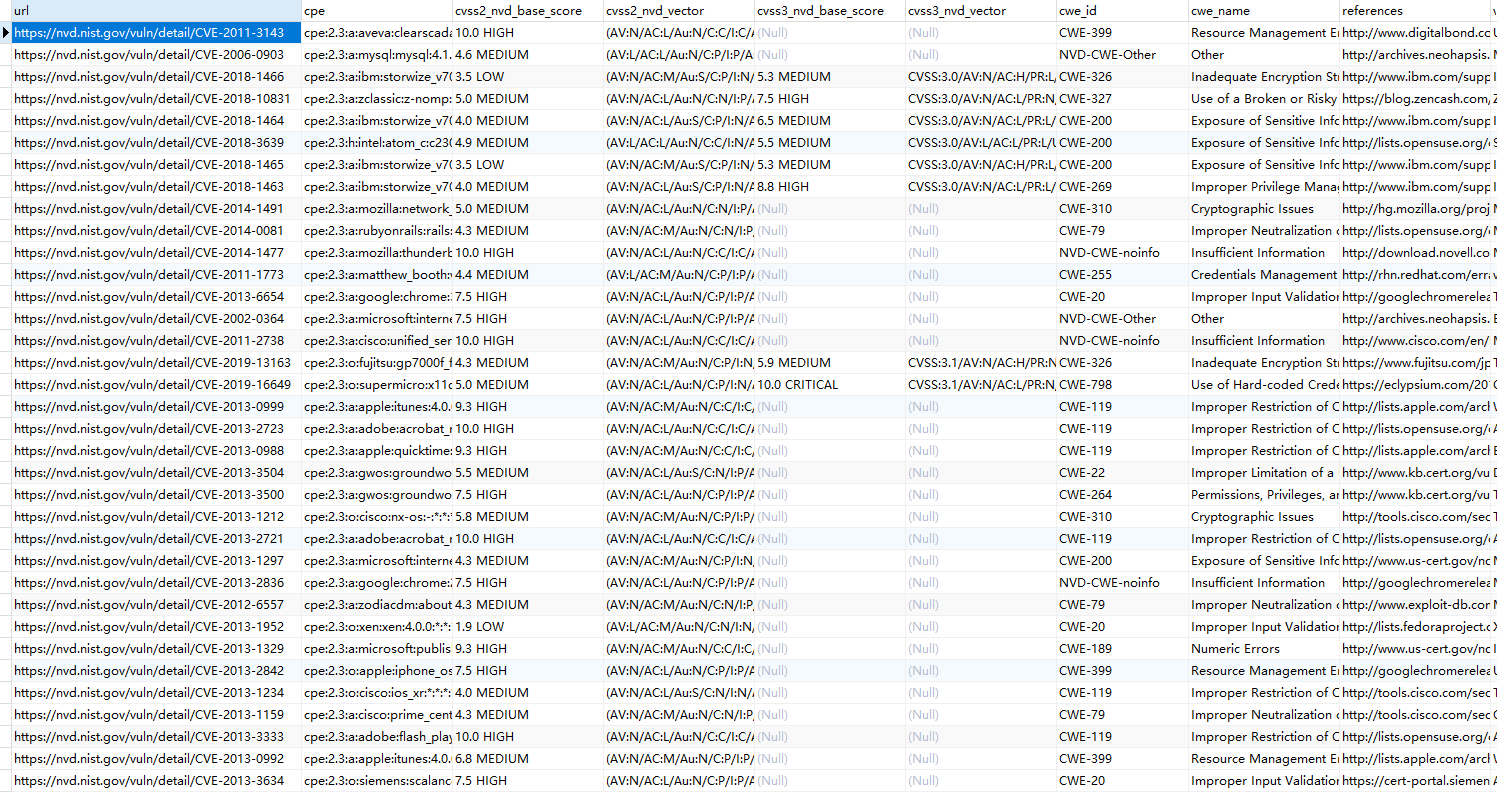Select the CVE-2011-3143 url cell
This screenshot has height=808, width=1497.
coord(156,33)
